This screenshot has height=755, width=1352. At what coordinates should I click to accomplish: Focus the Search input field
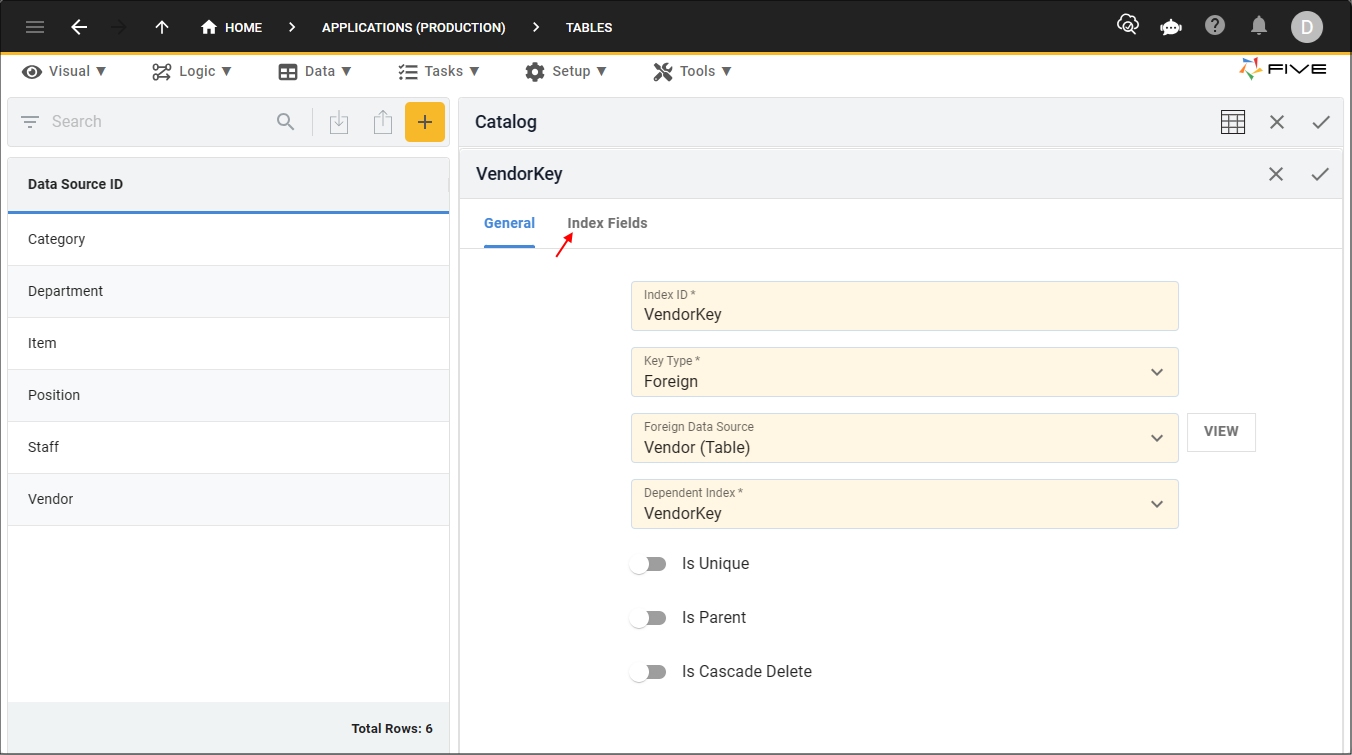156,122
